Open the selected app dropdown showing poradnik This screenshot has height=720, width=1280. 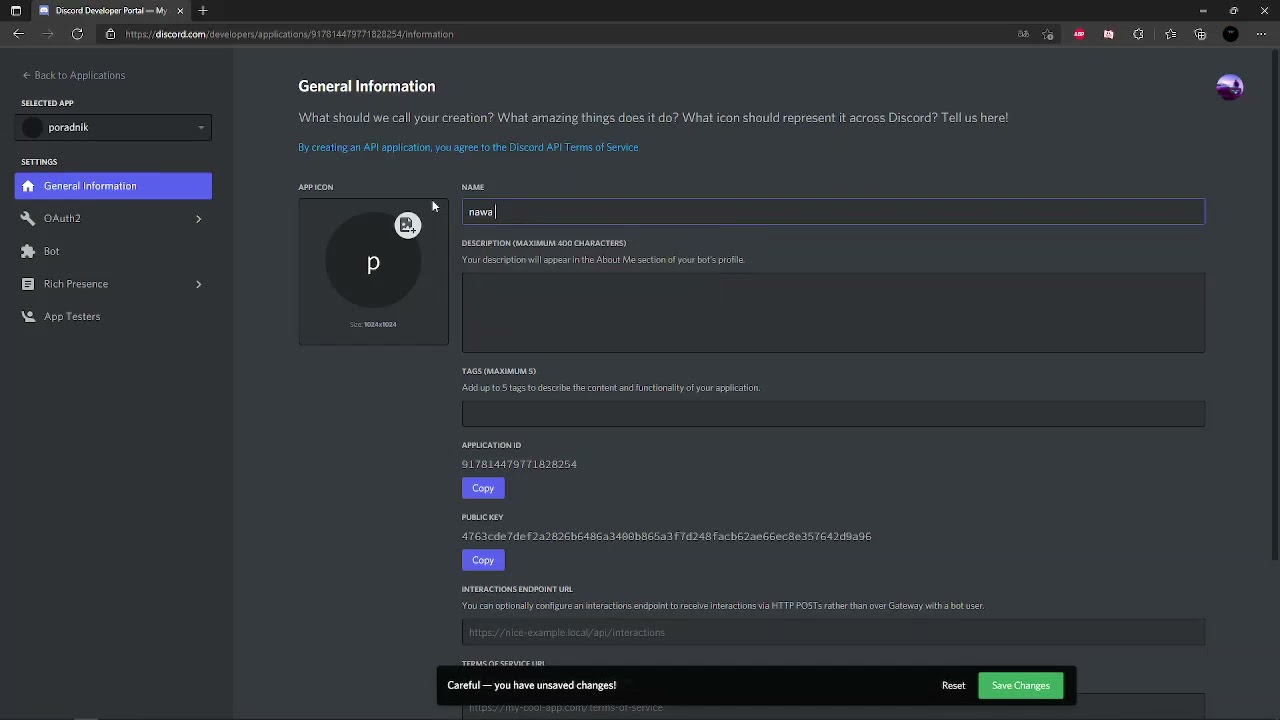point(113,127)
